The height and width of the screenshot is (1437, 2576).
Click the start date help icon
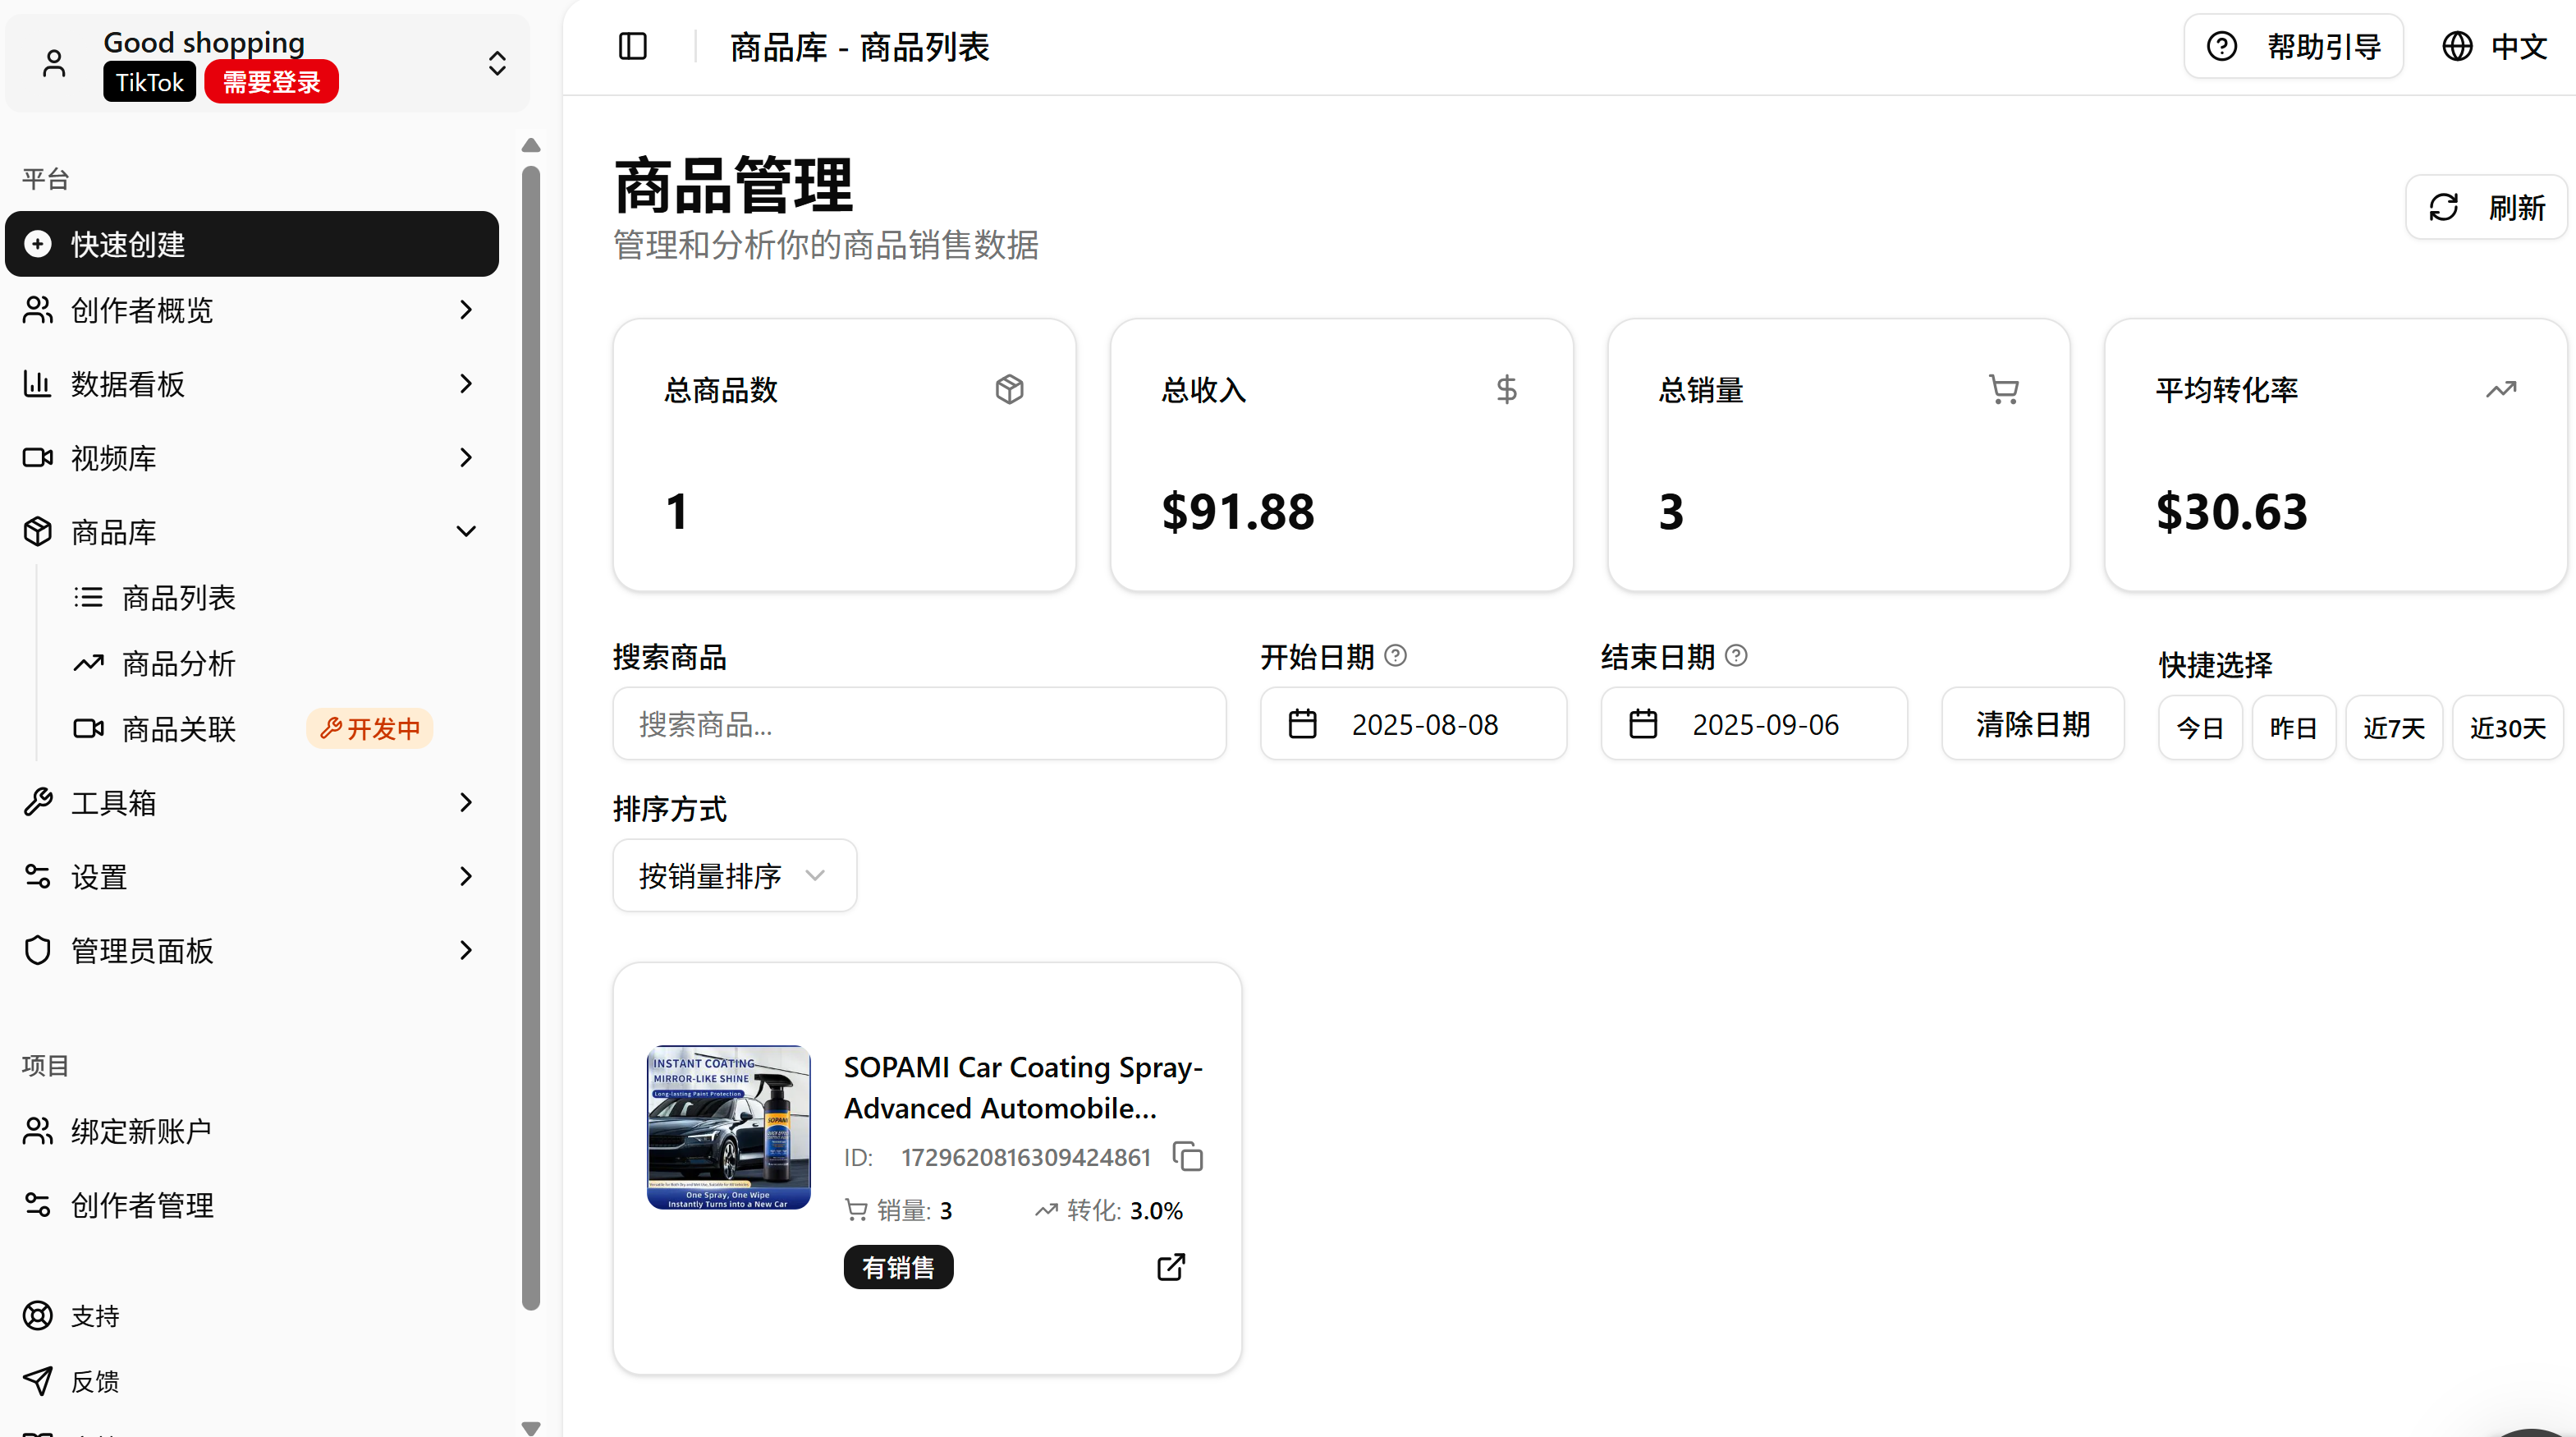coord(1395,655)
